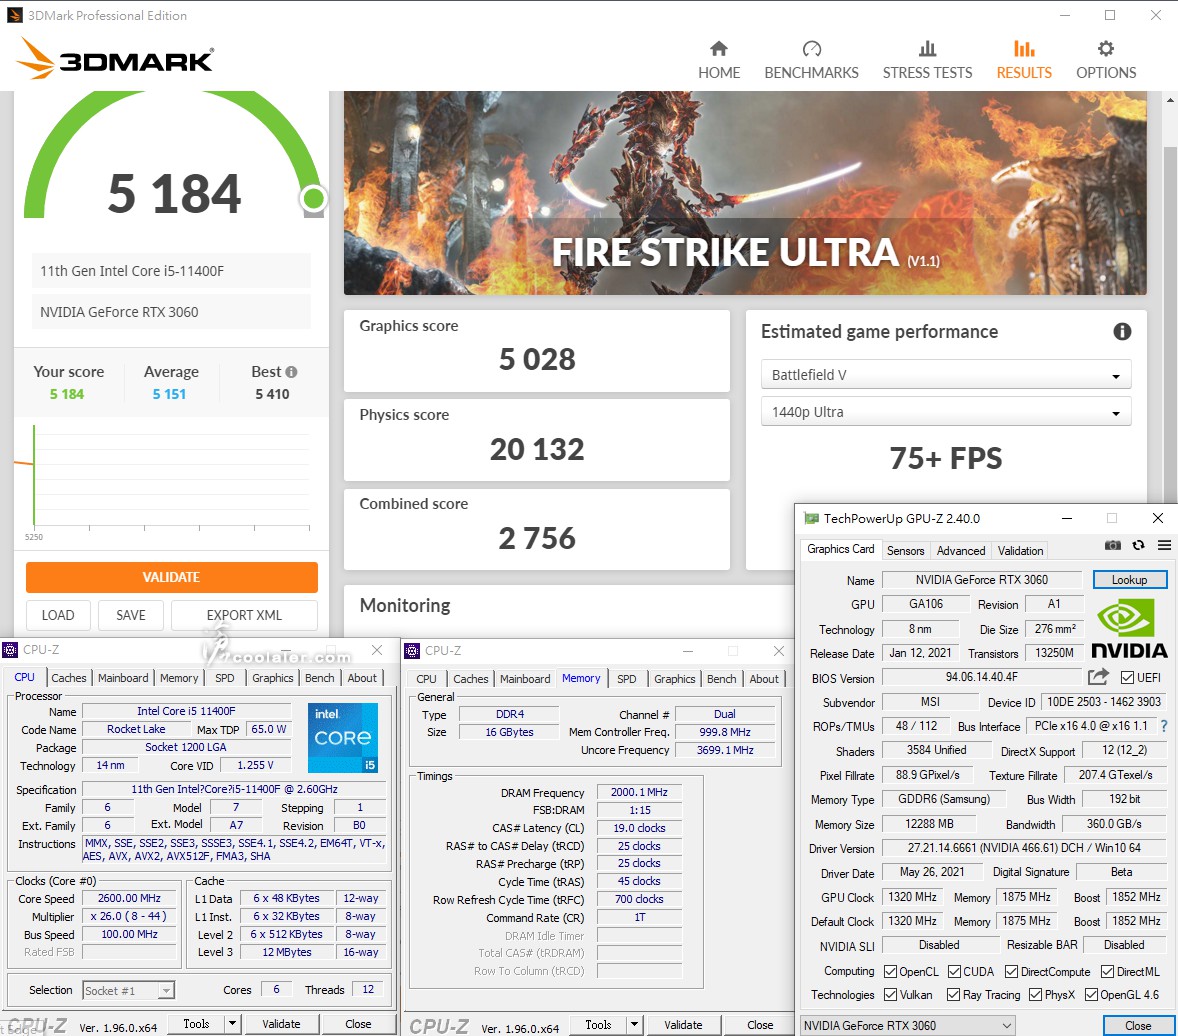
Task: Open the SPD tab in CPU-Z Memory window
Action: (627, 678)
